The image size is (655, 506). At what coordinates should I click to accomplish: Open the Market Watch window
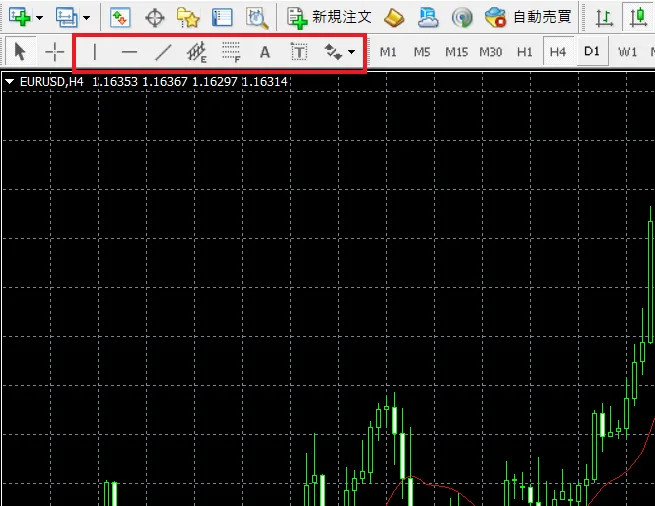(119, 17)
